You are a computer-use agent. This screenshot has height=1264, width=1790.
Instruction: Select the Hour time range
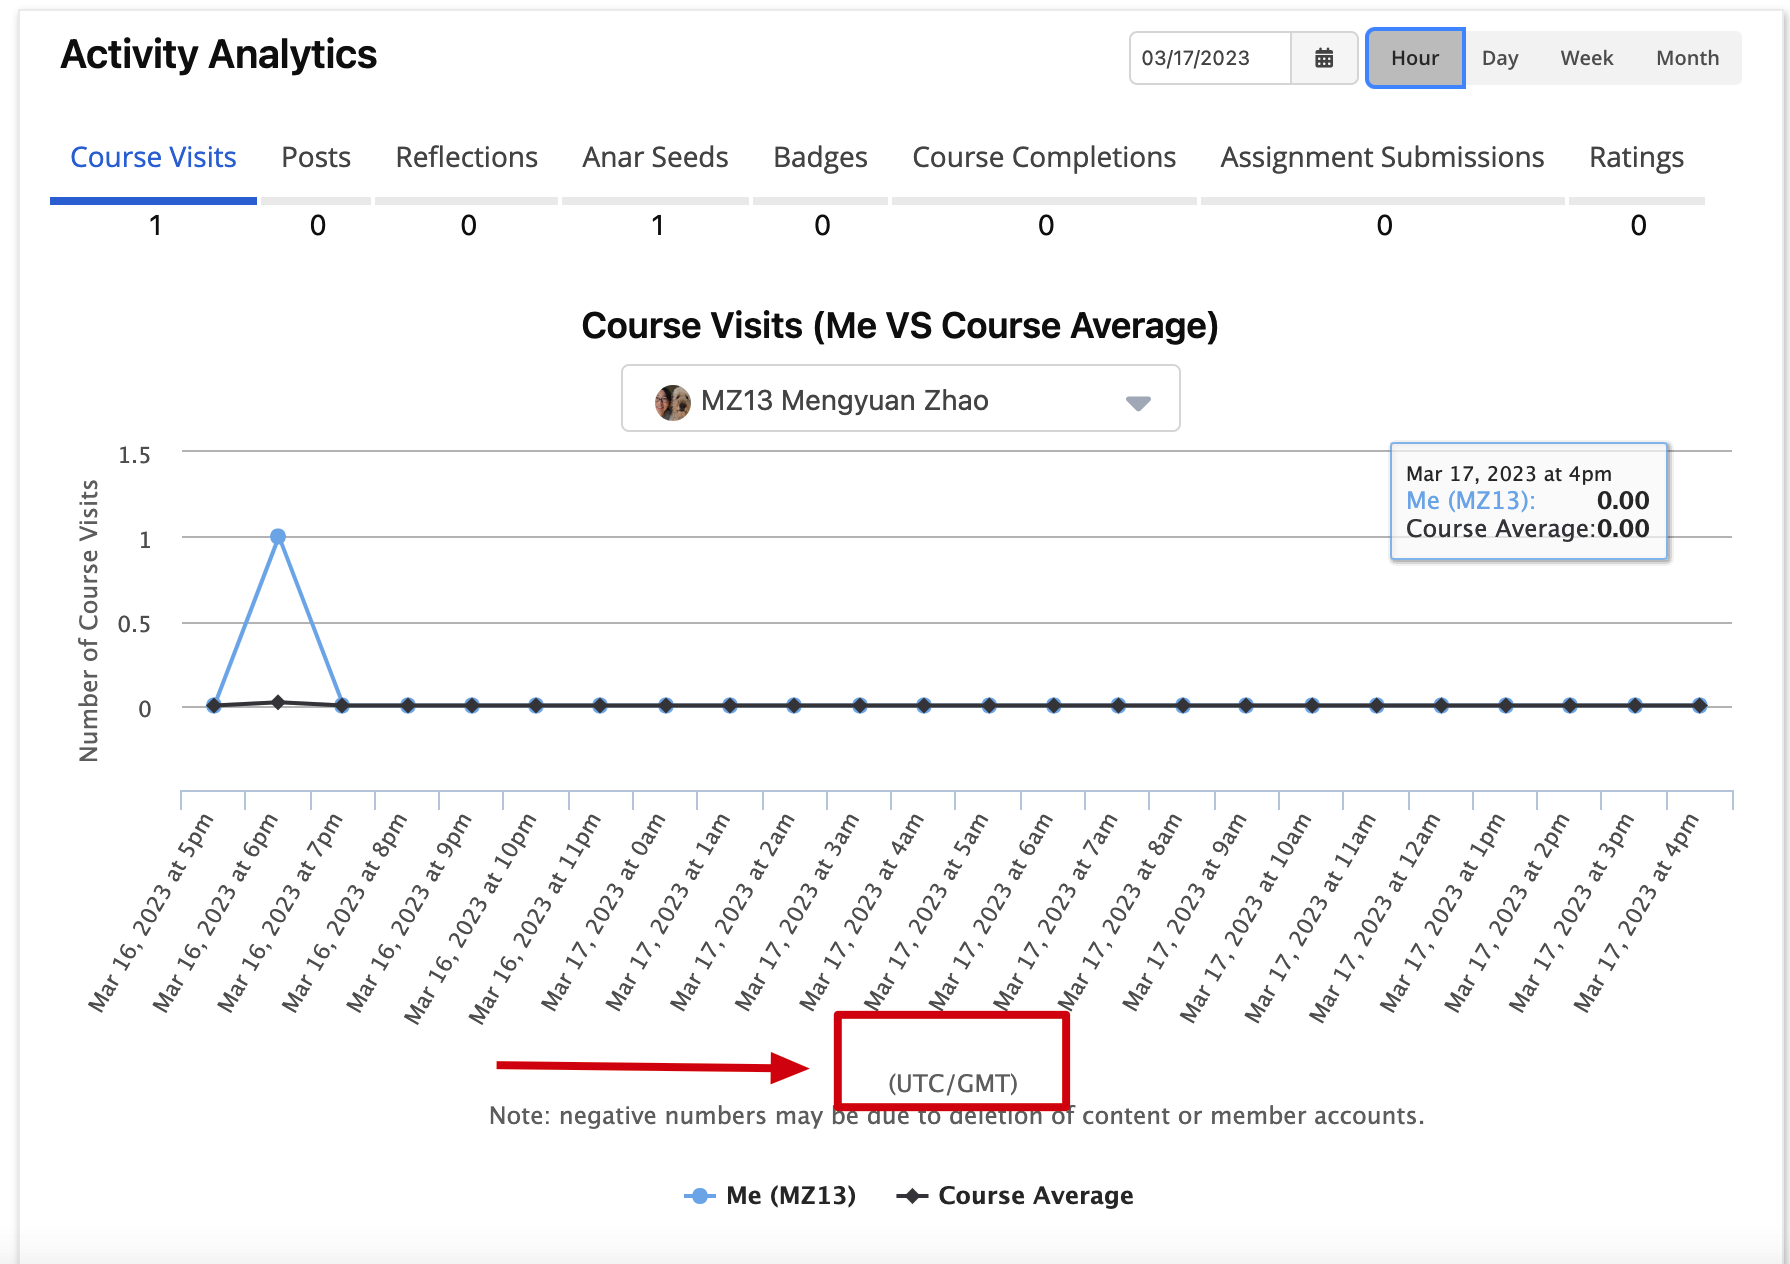point(1414,58)
